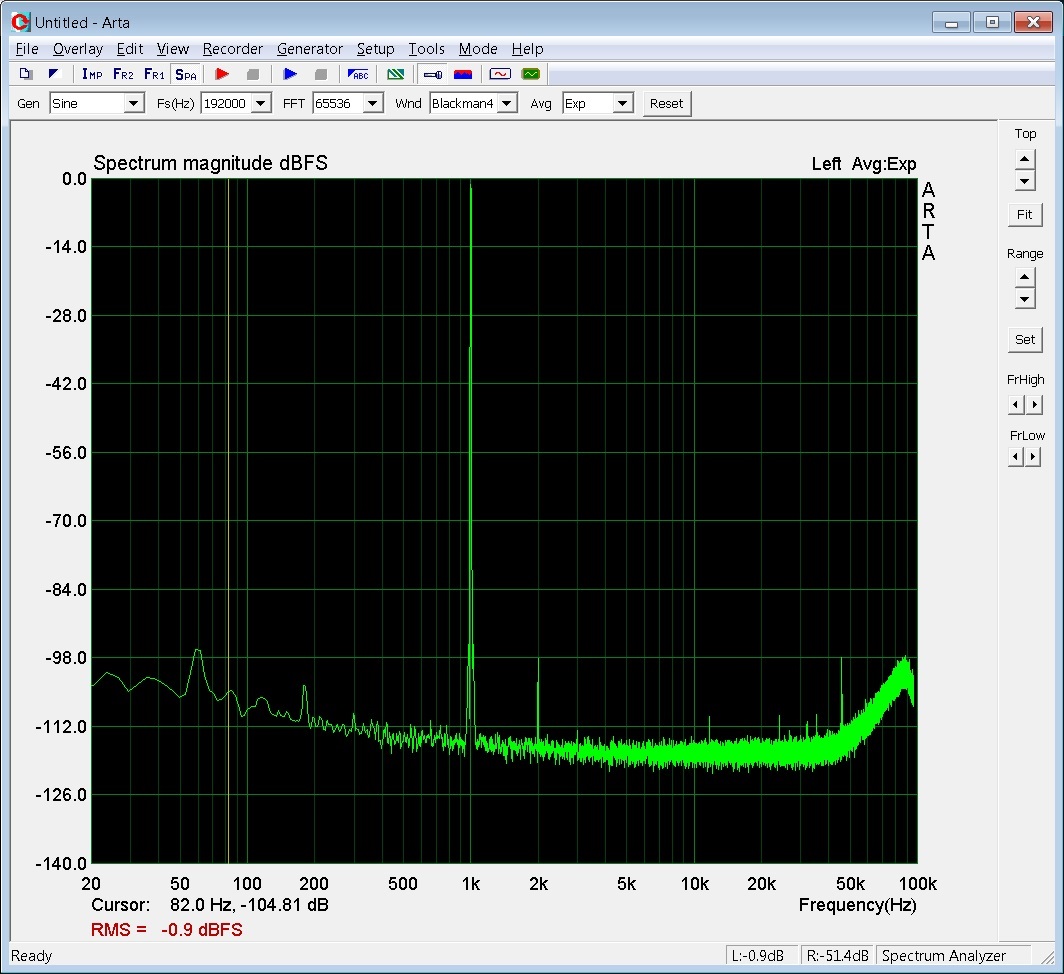
Task: Open the Tools menu
Action: 426,49
